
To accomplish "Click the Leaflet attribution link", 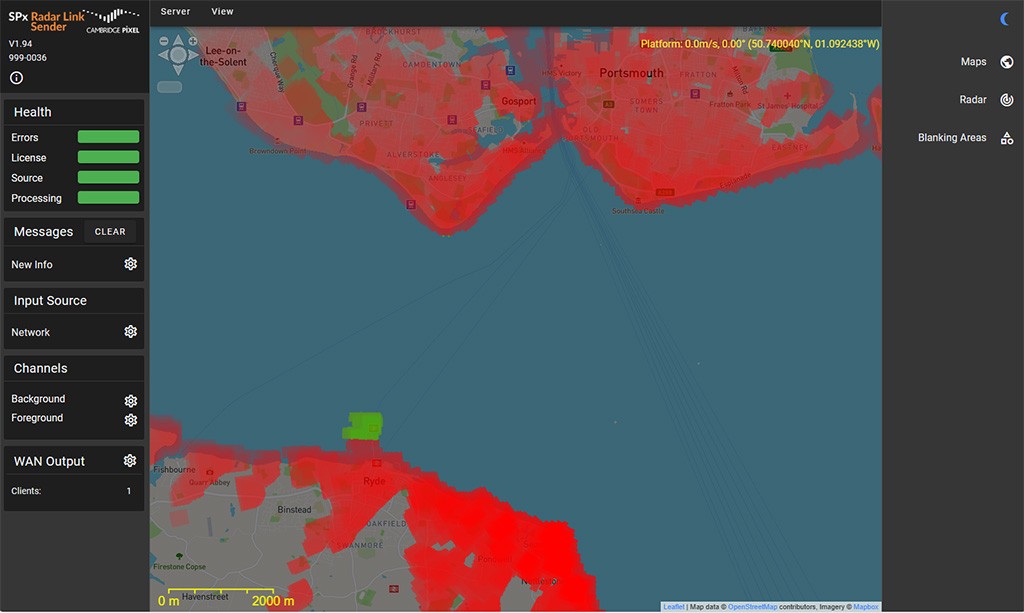I will 673,607.
